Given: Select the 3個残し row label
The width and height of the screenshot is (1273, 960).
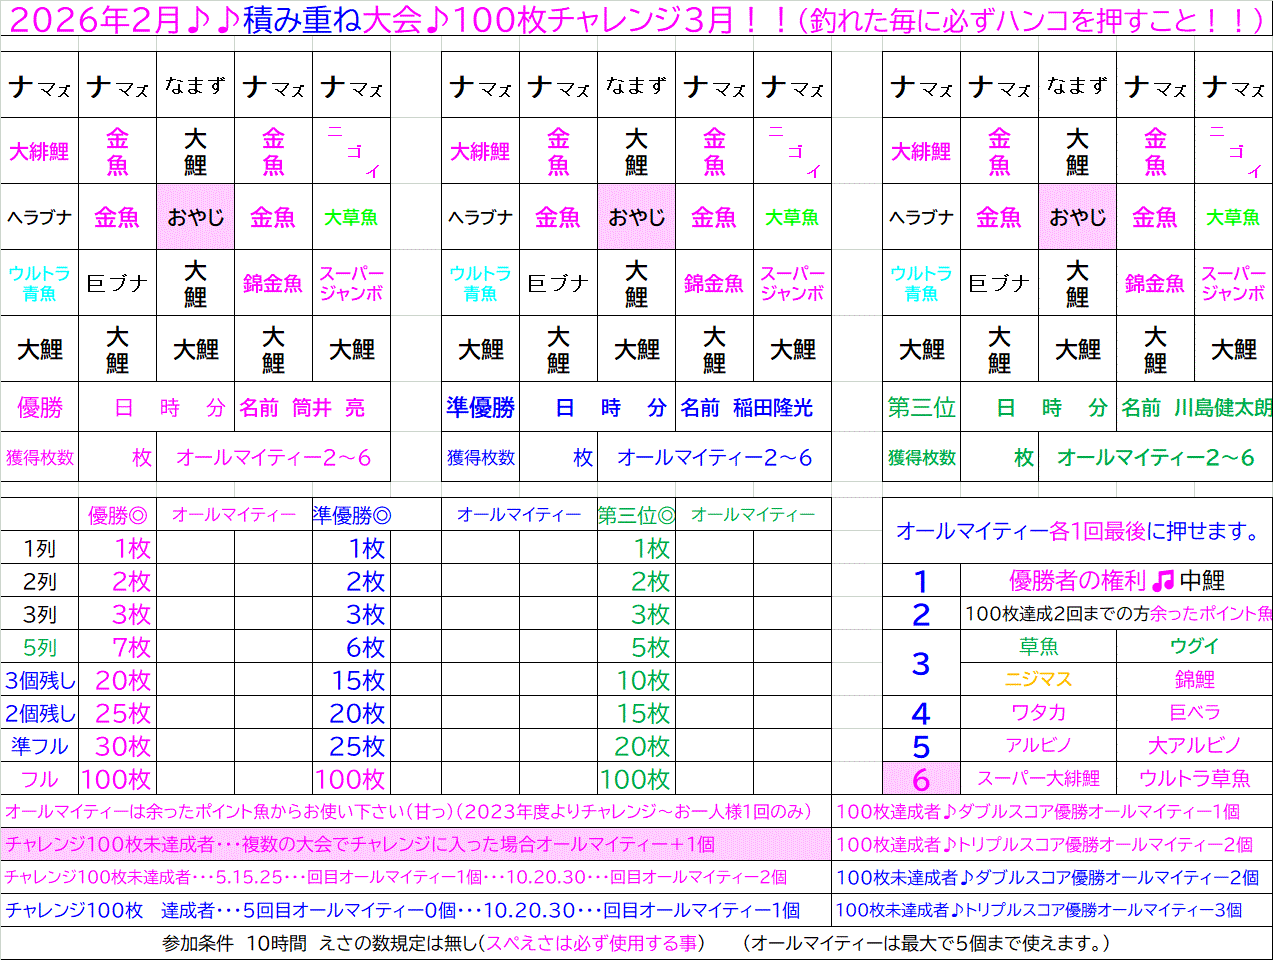Looking at the screenshot, I should (x=40, y=680).
